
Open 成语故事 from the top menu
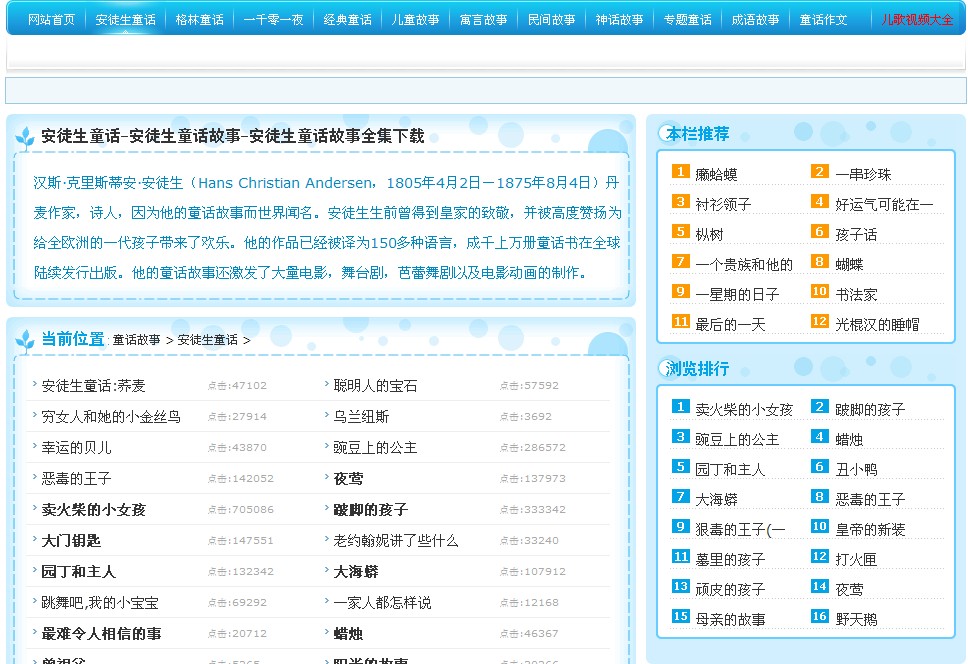(755, 20)
